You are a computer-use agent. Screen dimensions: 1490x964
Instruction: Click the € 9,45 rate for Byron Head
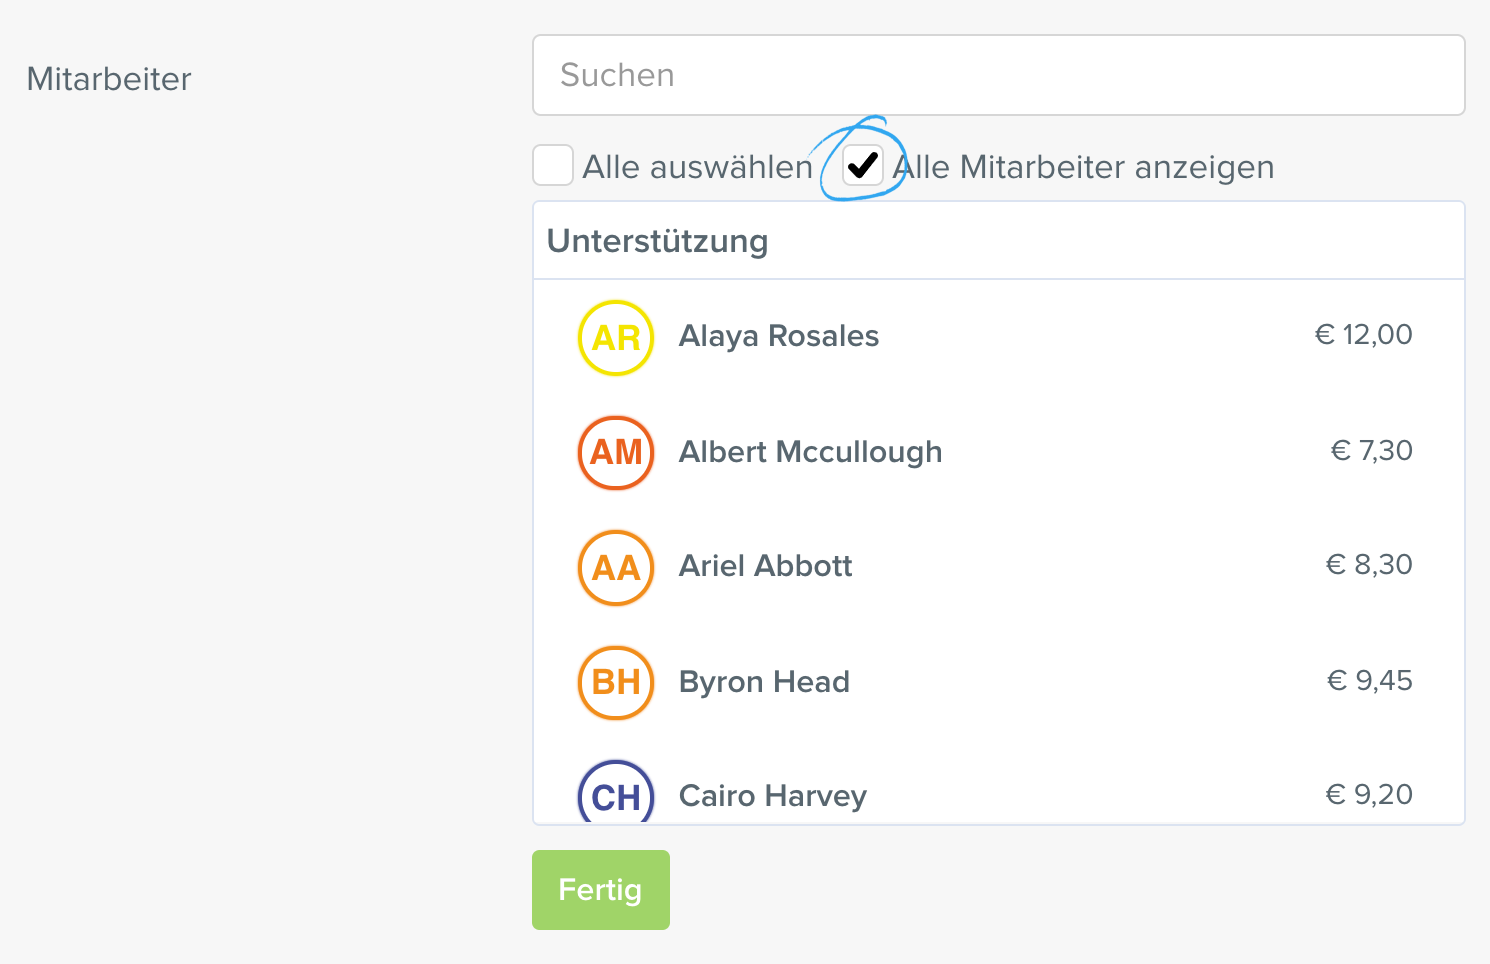[x=1369, y=681]
